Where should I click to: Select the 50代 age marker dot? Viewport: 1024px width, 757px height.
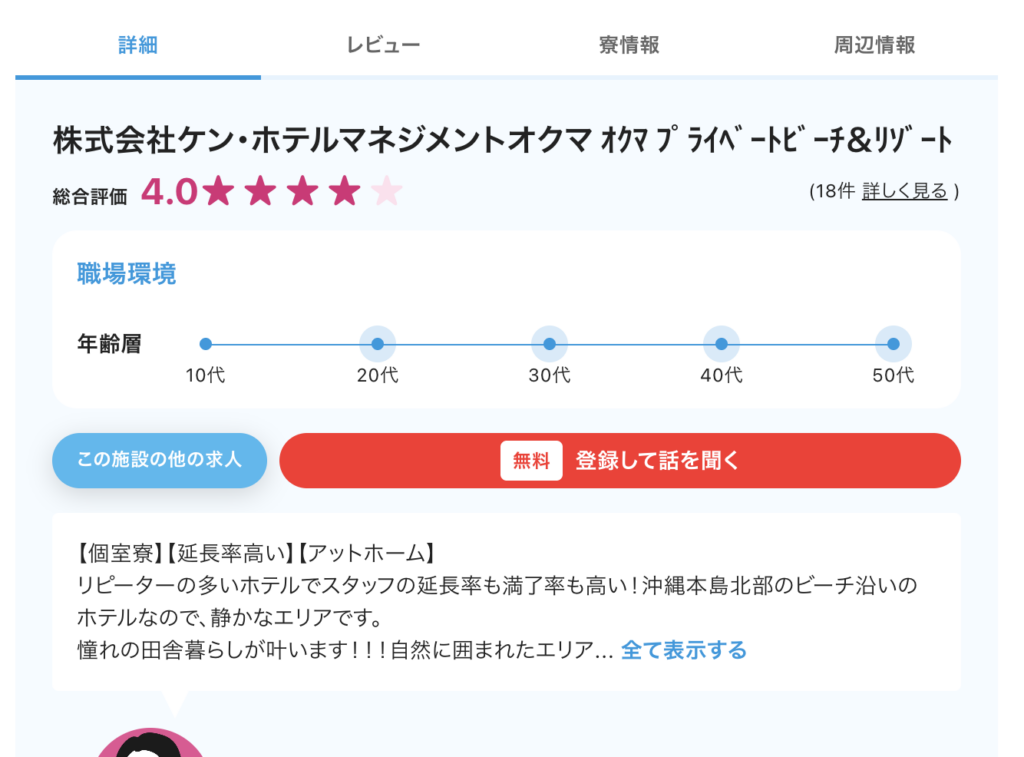[893, 344]
